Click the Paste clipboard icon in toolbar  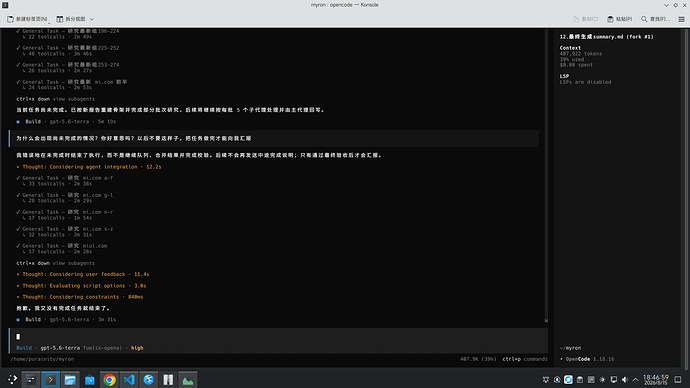tap(610, 19)
